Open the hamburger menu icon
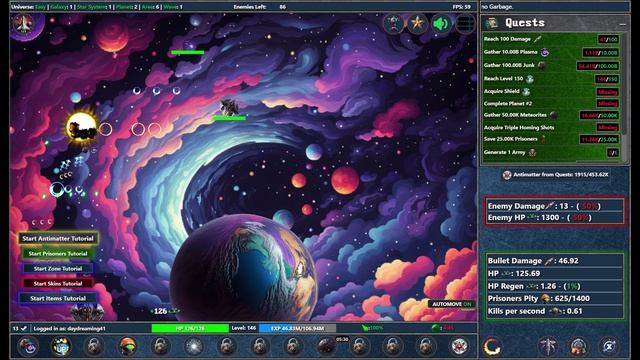The image size is (640, 360). (x=465, y=23)
